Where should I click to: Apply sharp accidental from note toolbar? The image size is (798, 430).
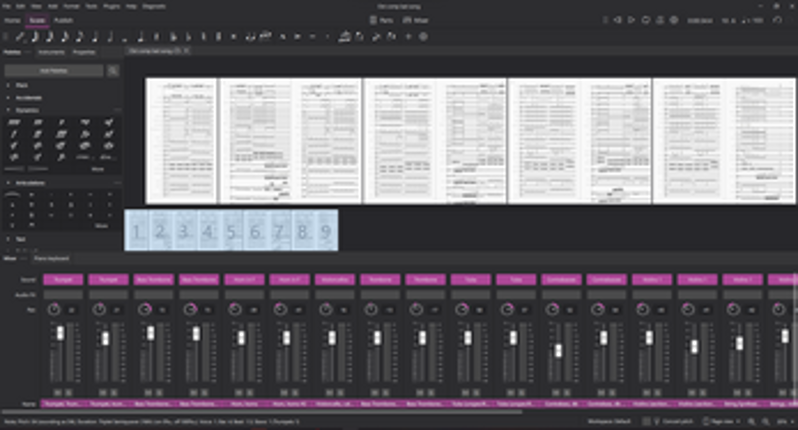click(x=219, y=37)
